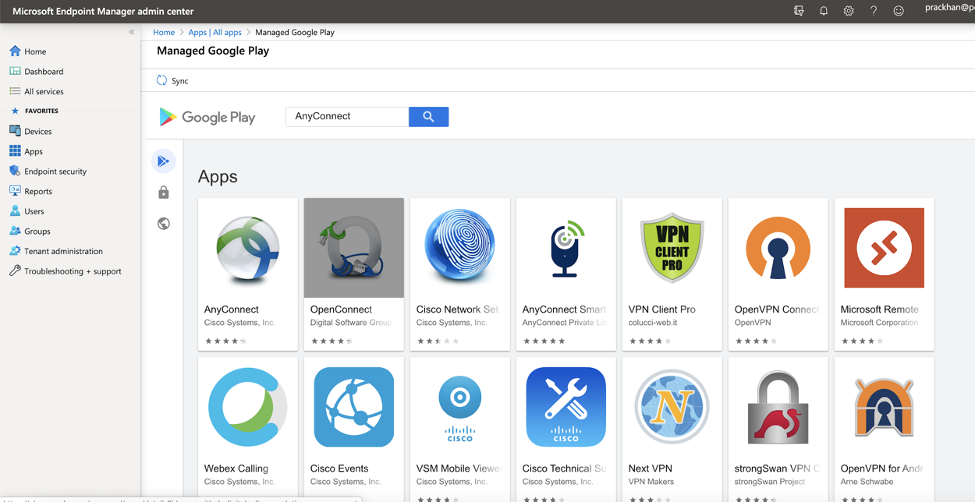The width and height of the screenshot is (977, 502).
Task: Open the web apps globe icon
Action: point(164,224)
